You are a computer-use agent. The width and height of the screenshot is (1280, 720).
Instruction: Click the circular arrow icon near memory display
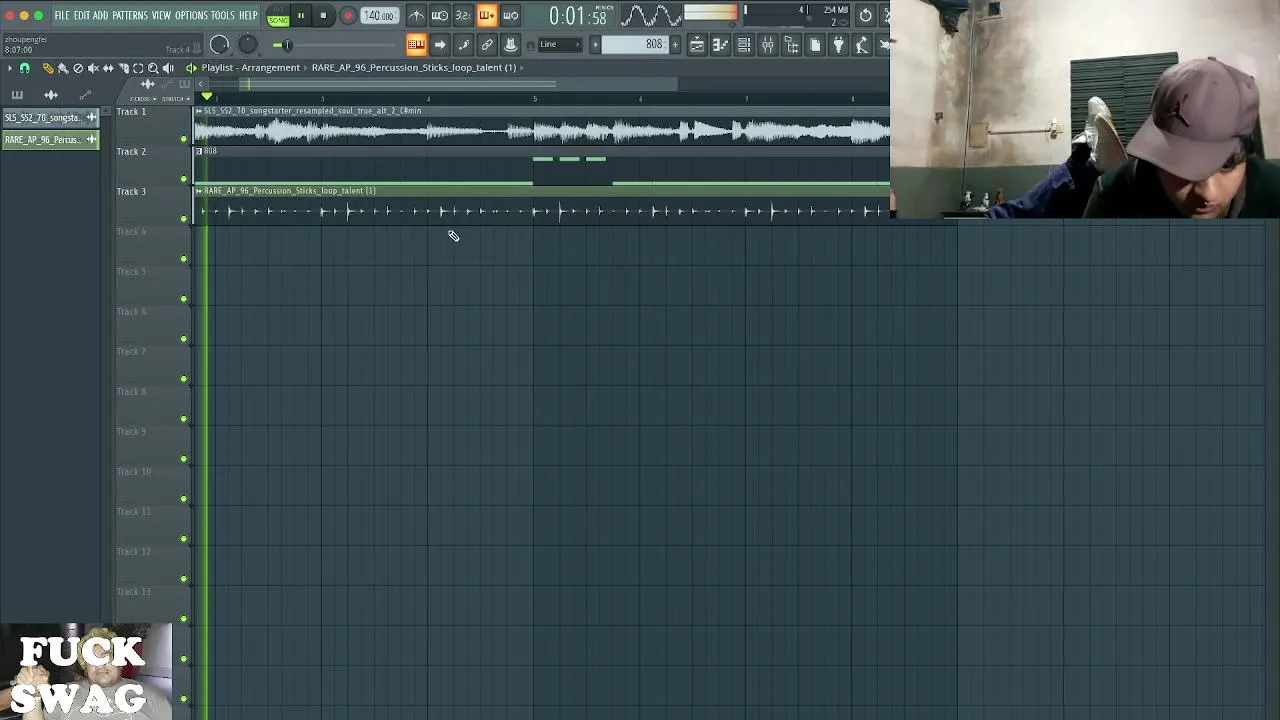pyautogui.click(x=865, y=15)
